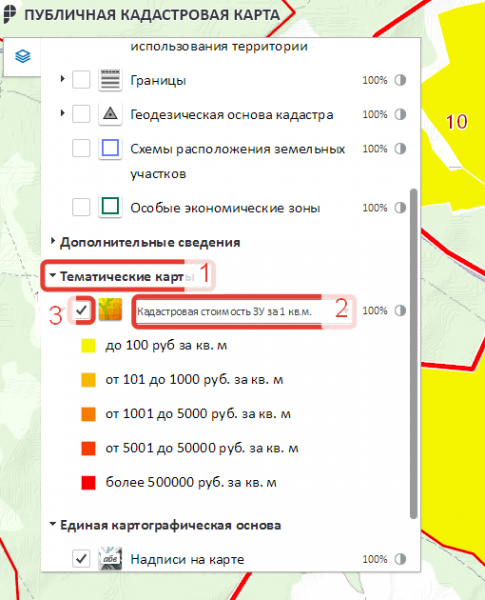Screen dimensions: 485x600
Task: Click the cadastral map logo icon
Action: pos(10,14)
